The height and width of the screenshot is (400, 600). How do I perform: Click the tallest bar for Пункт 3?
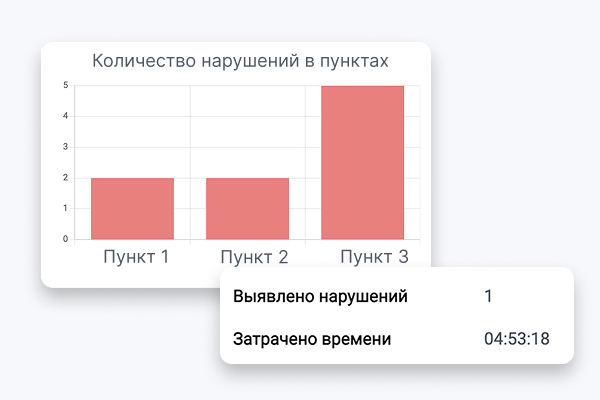[362, 162]
